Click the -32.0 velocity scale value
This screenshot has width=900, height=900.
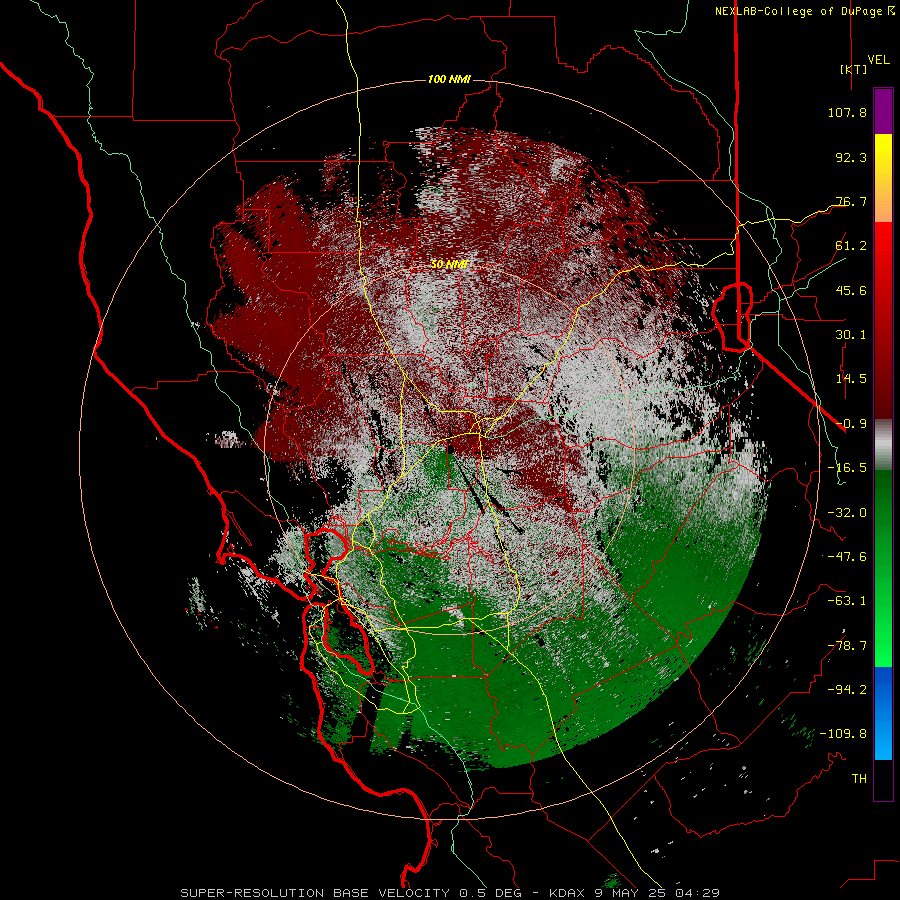click(x=847, y=513)
